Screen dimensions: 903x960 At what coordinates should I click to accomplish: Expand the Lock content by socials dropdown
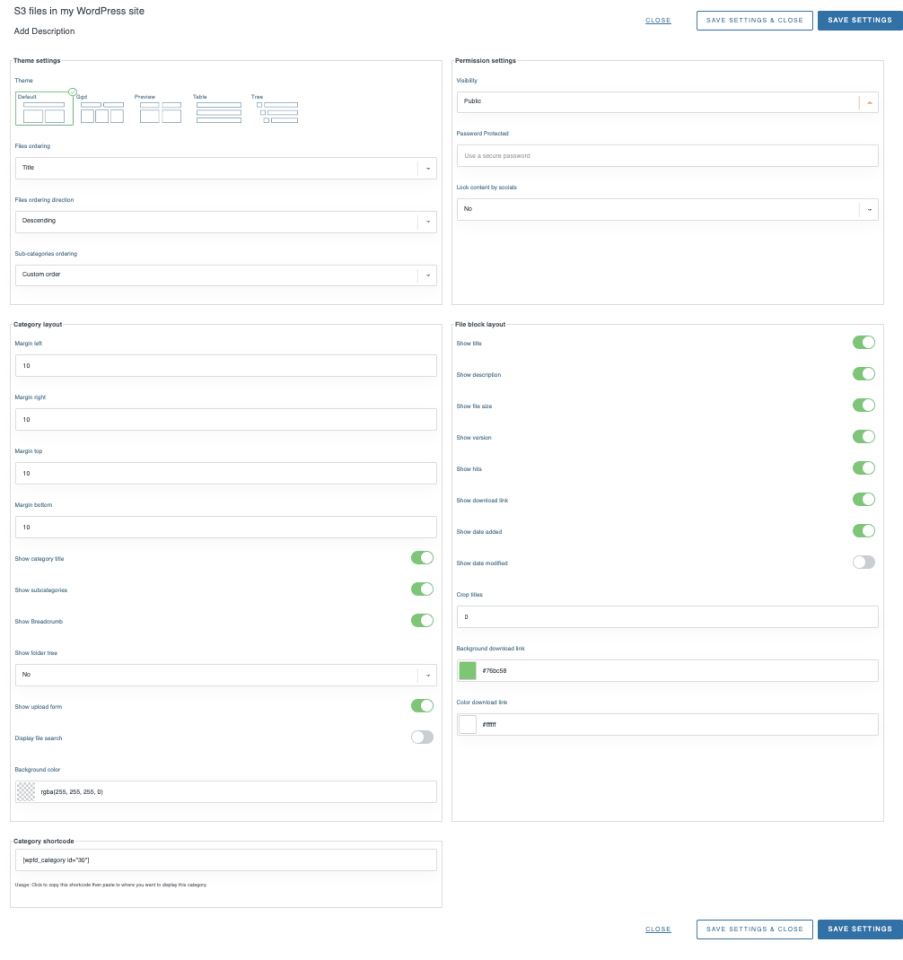click(667, 209)
